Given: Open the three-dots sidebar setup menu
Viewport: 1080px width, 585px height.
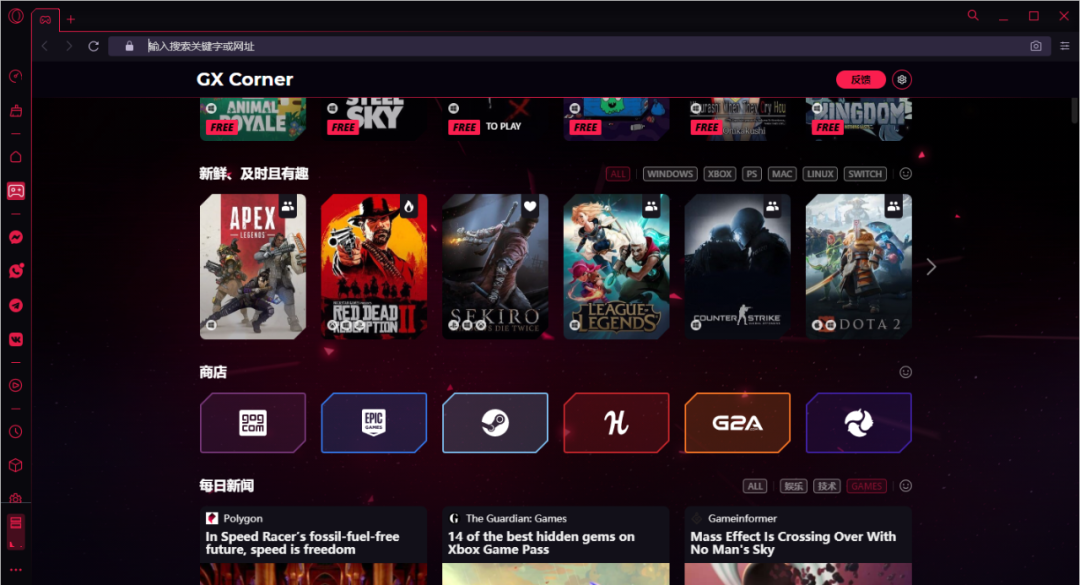Looking at the screenshot, I should [15, 570].
